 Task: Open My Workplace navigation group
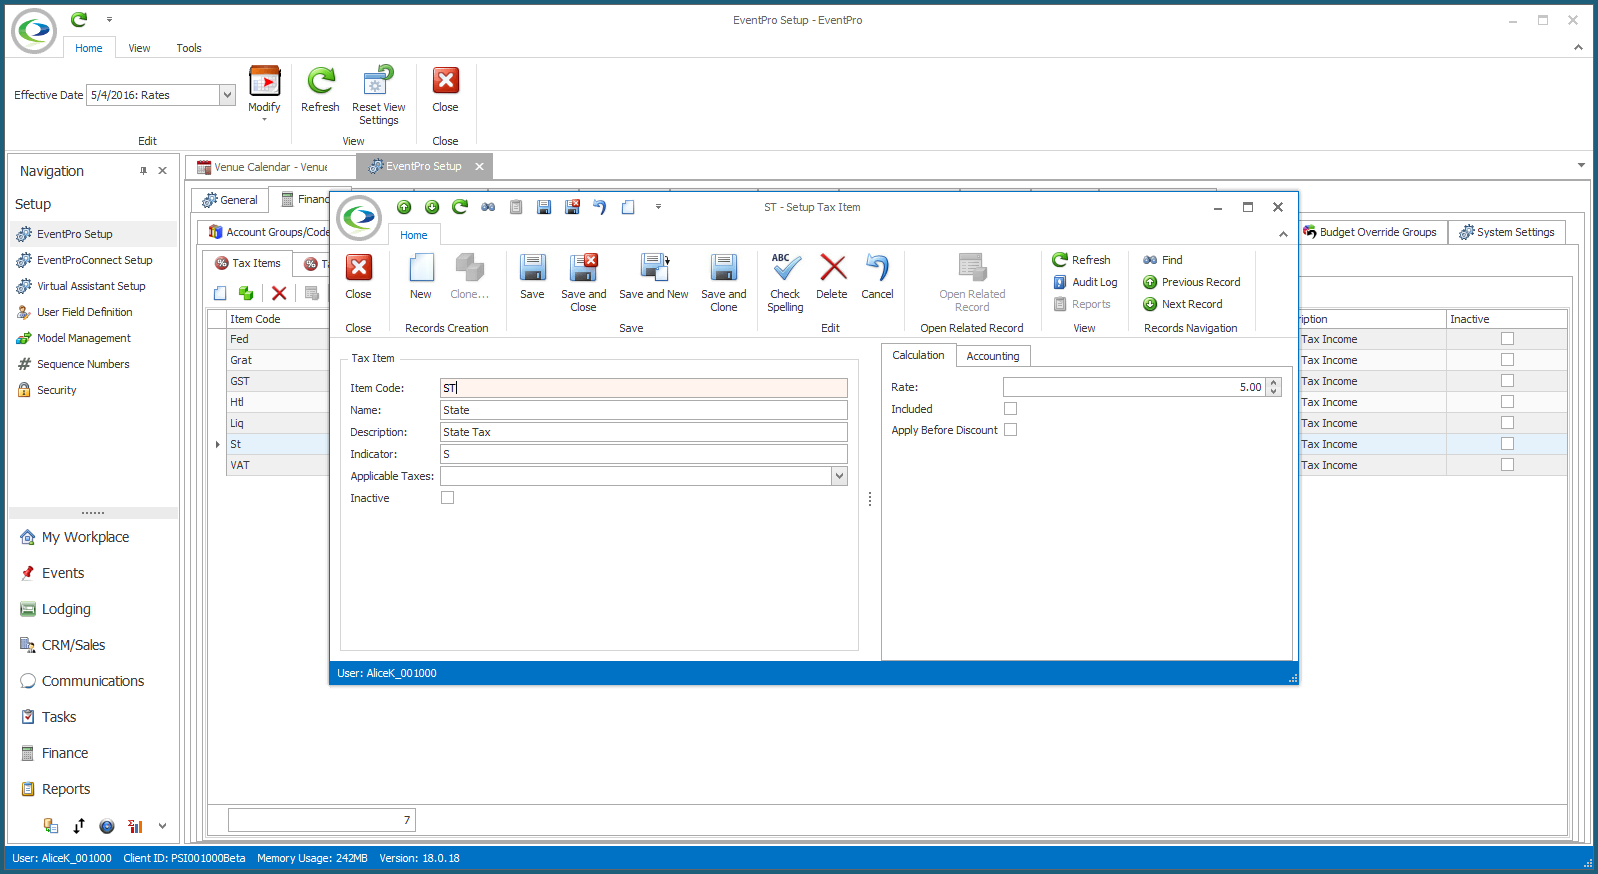85,537
